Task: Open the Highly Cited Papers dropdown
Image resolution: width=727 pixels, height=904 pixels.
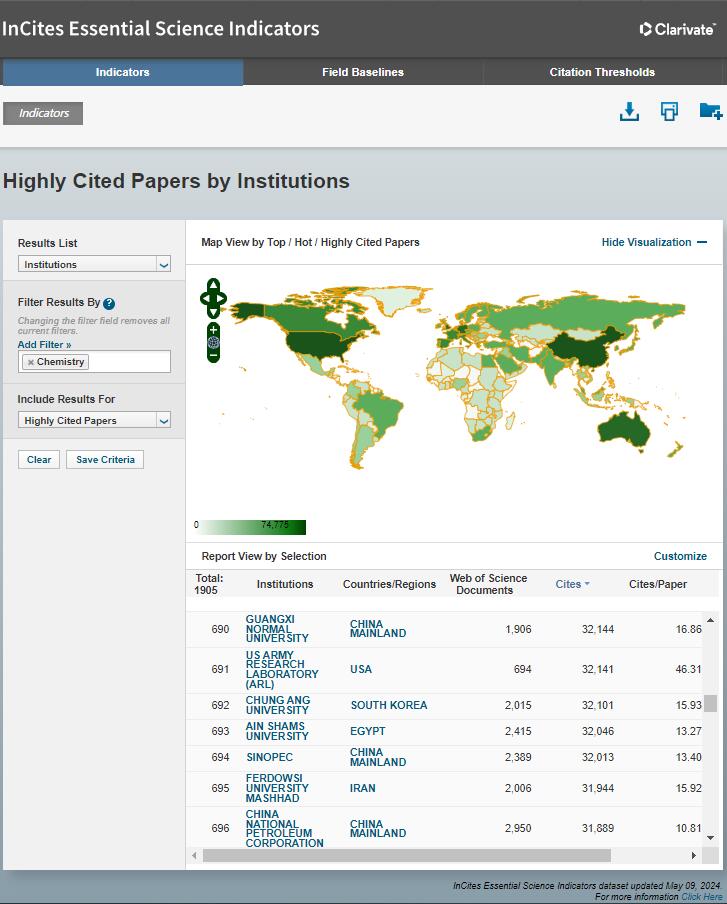Action: coord(94,420)
